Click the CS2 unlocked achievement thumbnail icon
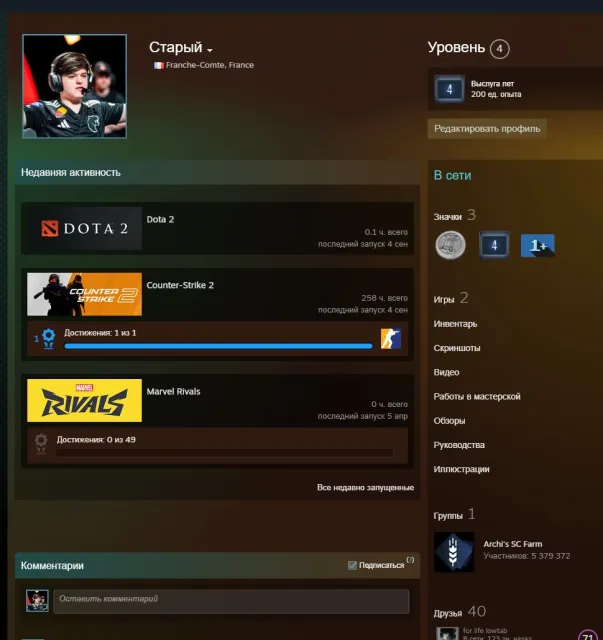Viewport: 603px width, 640px height. (391, 338)
